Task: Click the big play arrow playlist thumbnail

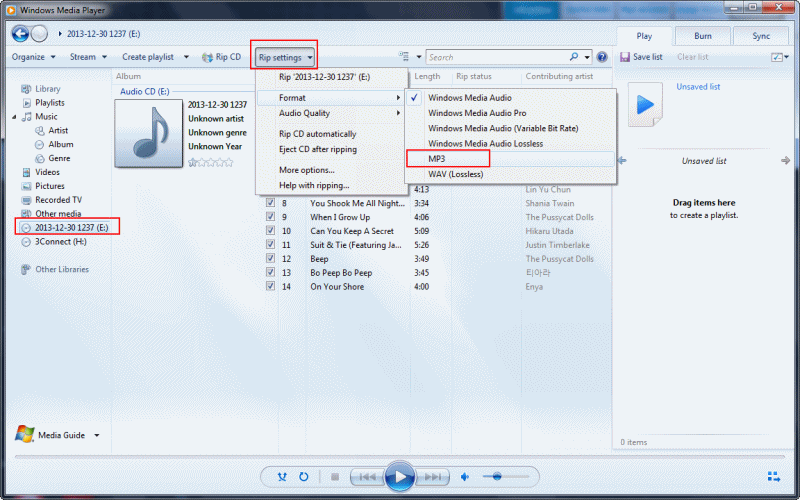Action: coord(645,105)
